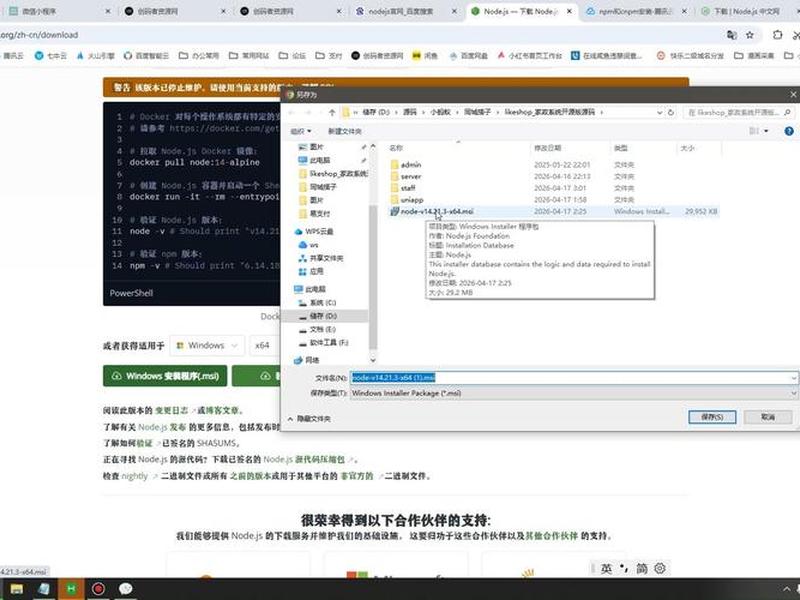
Task: Switch to 下载 | Node.js 中文网 tab
Action: click(x=747, y=11)
